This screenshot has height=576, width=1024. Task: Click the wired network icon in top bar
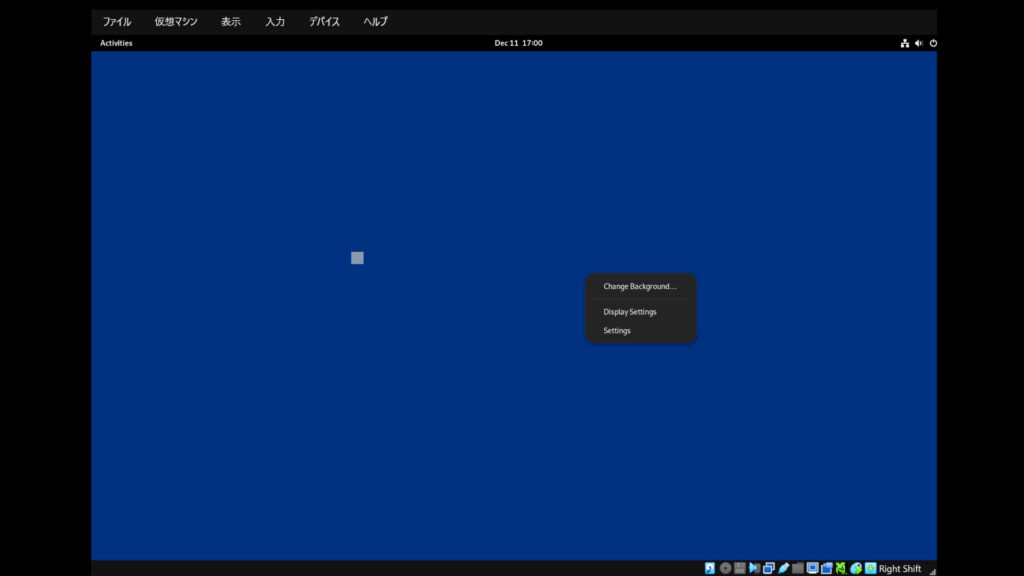click(x=905, y=43)
